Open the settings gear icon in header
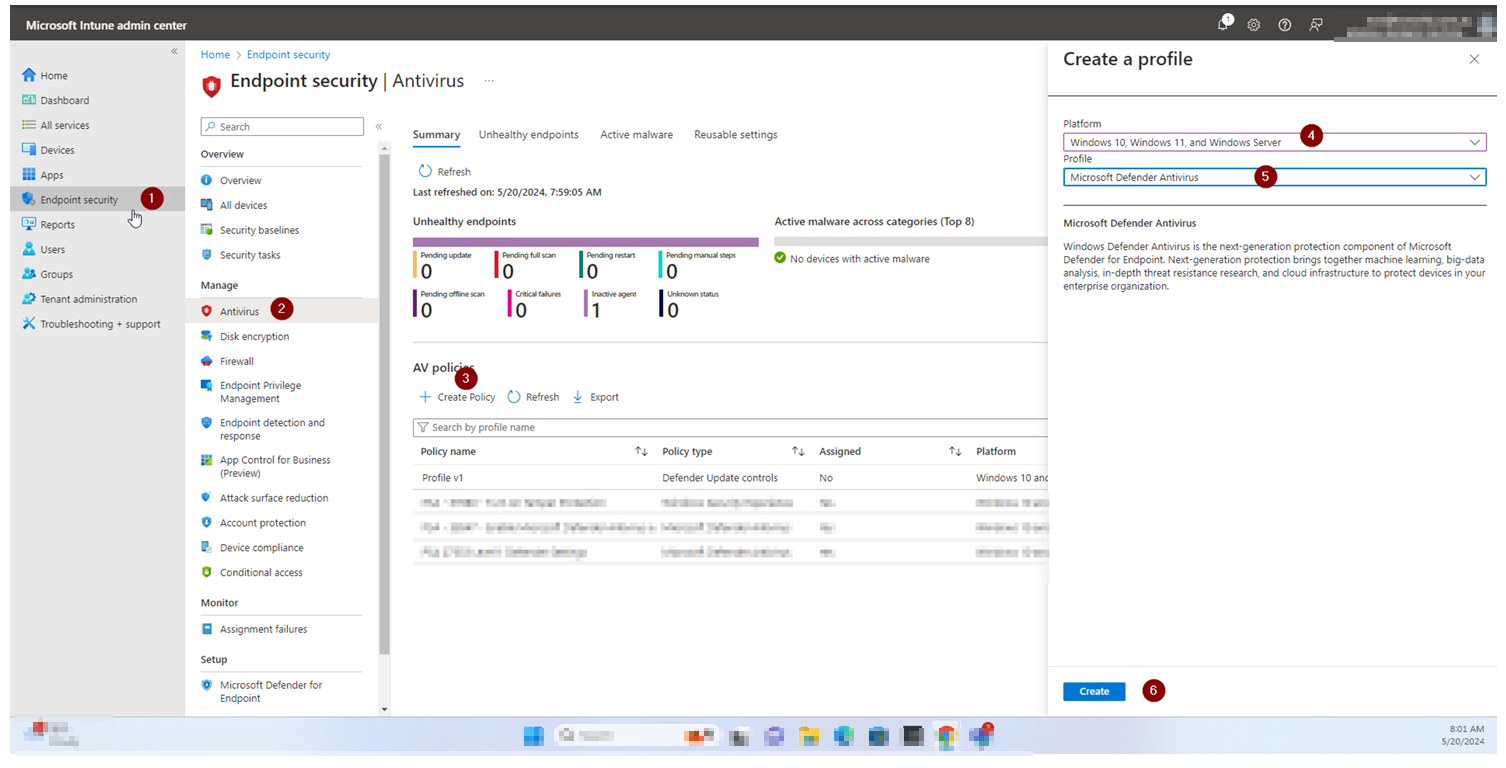Screen dimensions: 1506x768 pyautogui.click(x=1254, y=25)
